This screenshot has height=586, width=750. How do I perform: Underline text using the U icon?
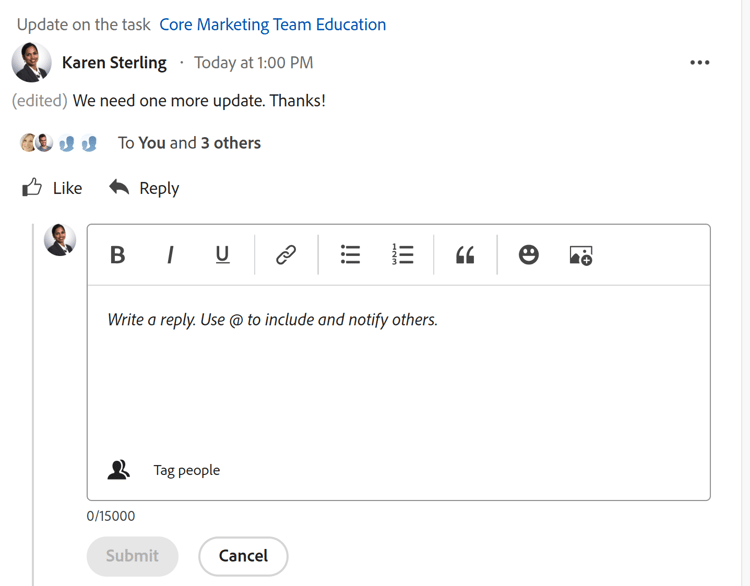coord(222,255)
